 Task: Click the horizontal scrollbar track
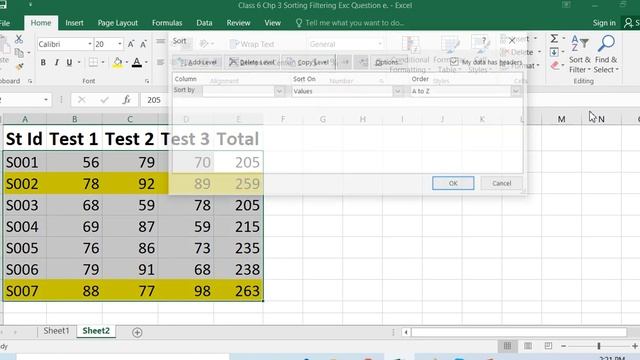click(518, 332)
